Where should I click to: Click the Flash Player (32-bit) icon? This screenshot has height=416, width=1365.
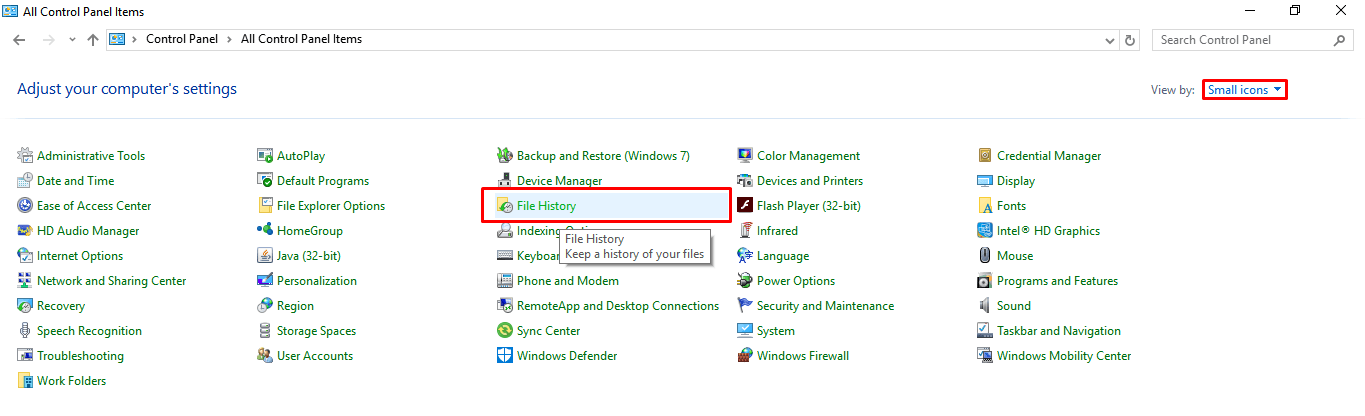[745, 206]
